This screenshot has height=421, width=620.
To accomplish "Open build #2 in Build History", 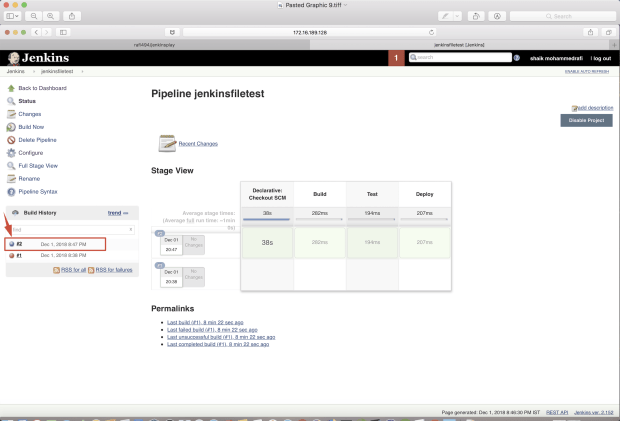I will (19, 244).
